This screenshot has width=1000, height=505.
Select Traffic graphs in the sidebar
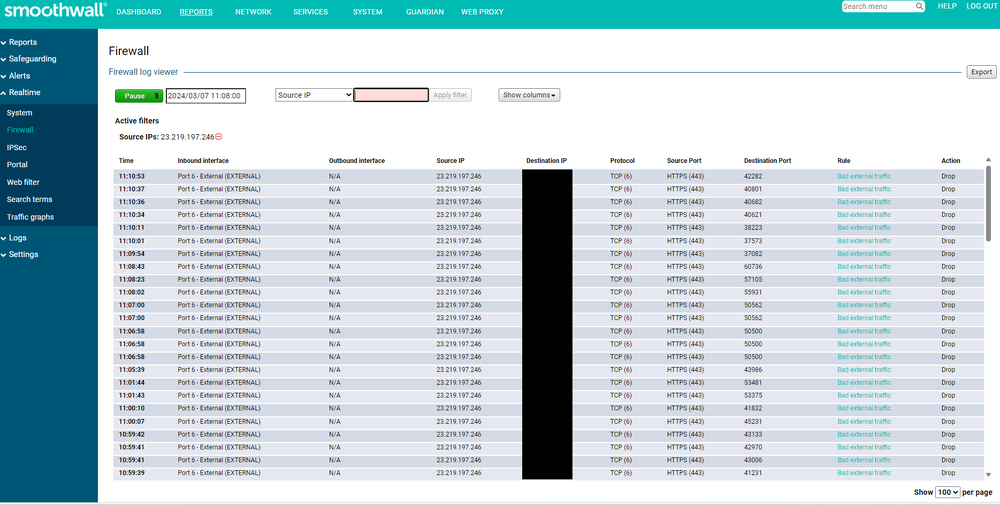30,217
